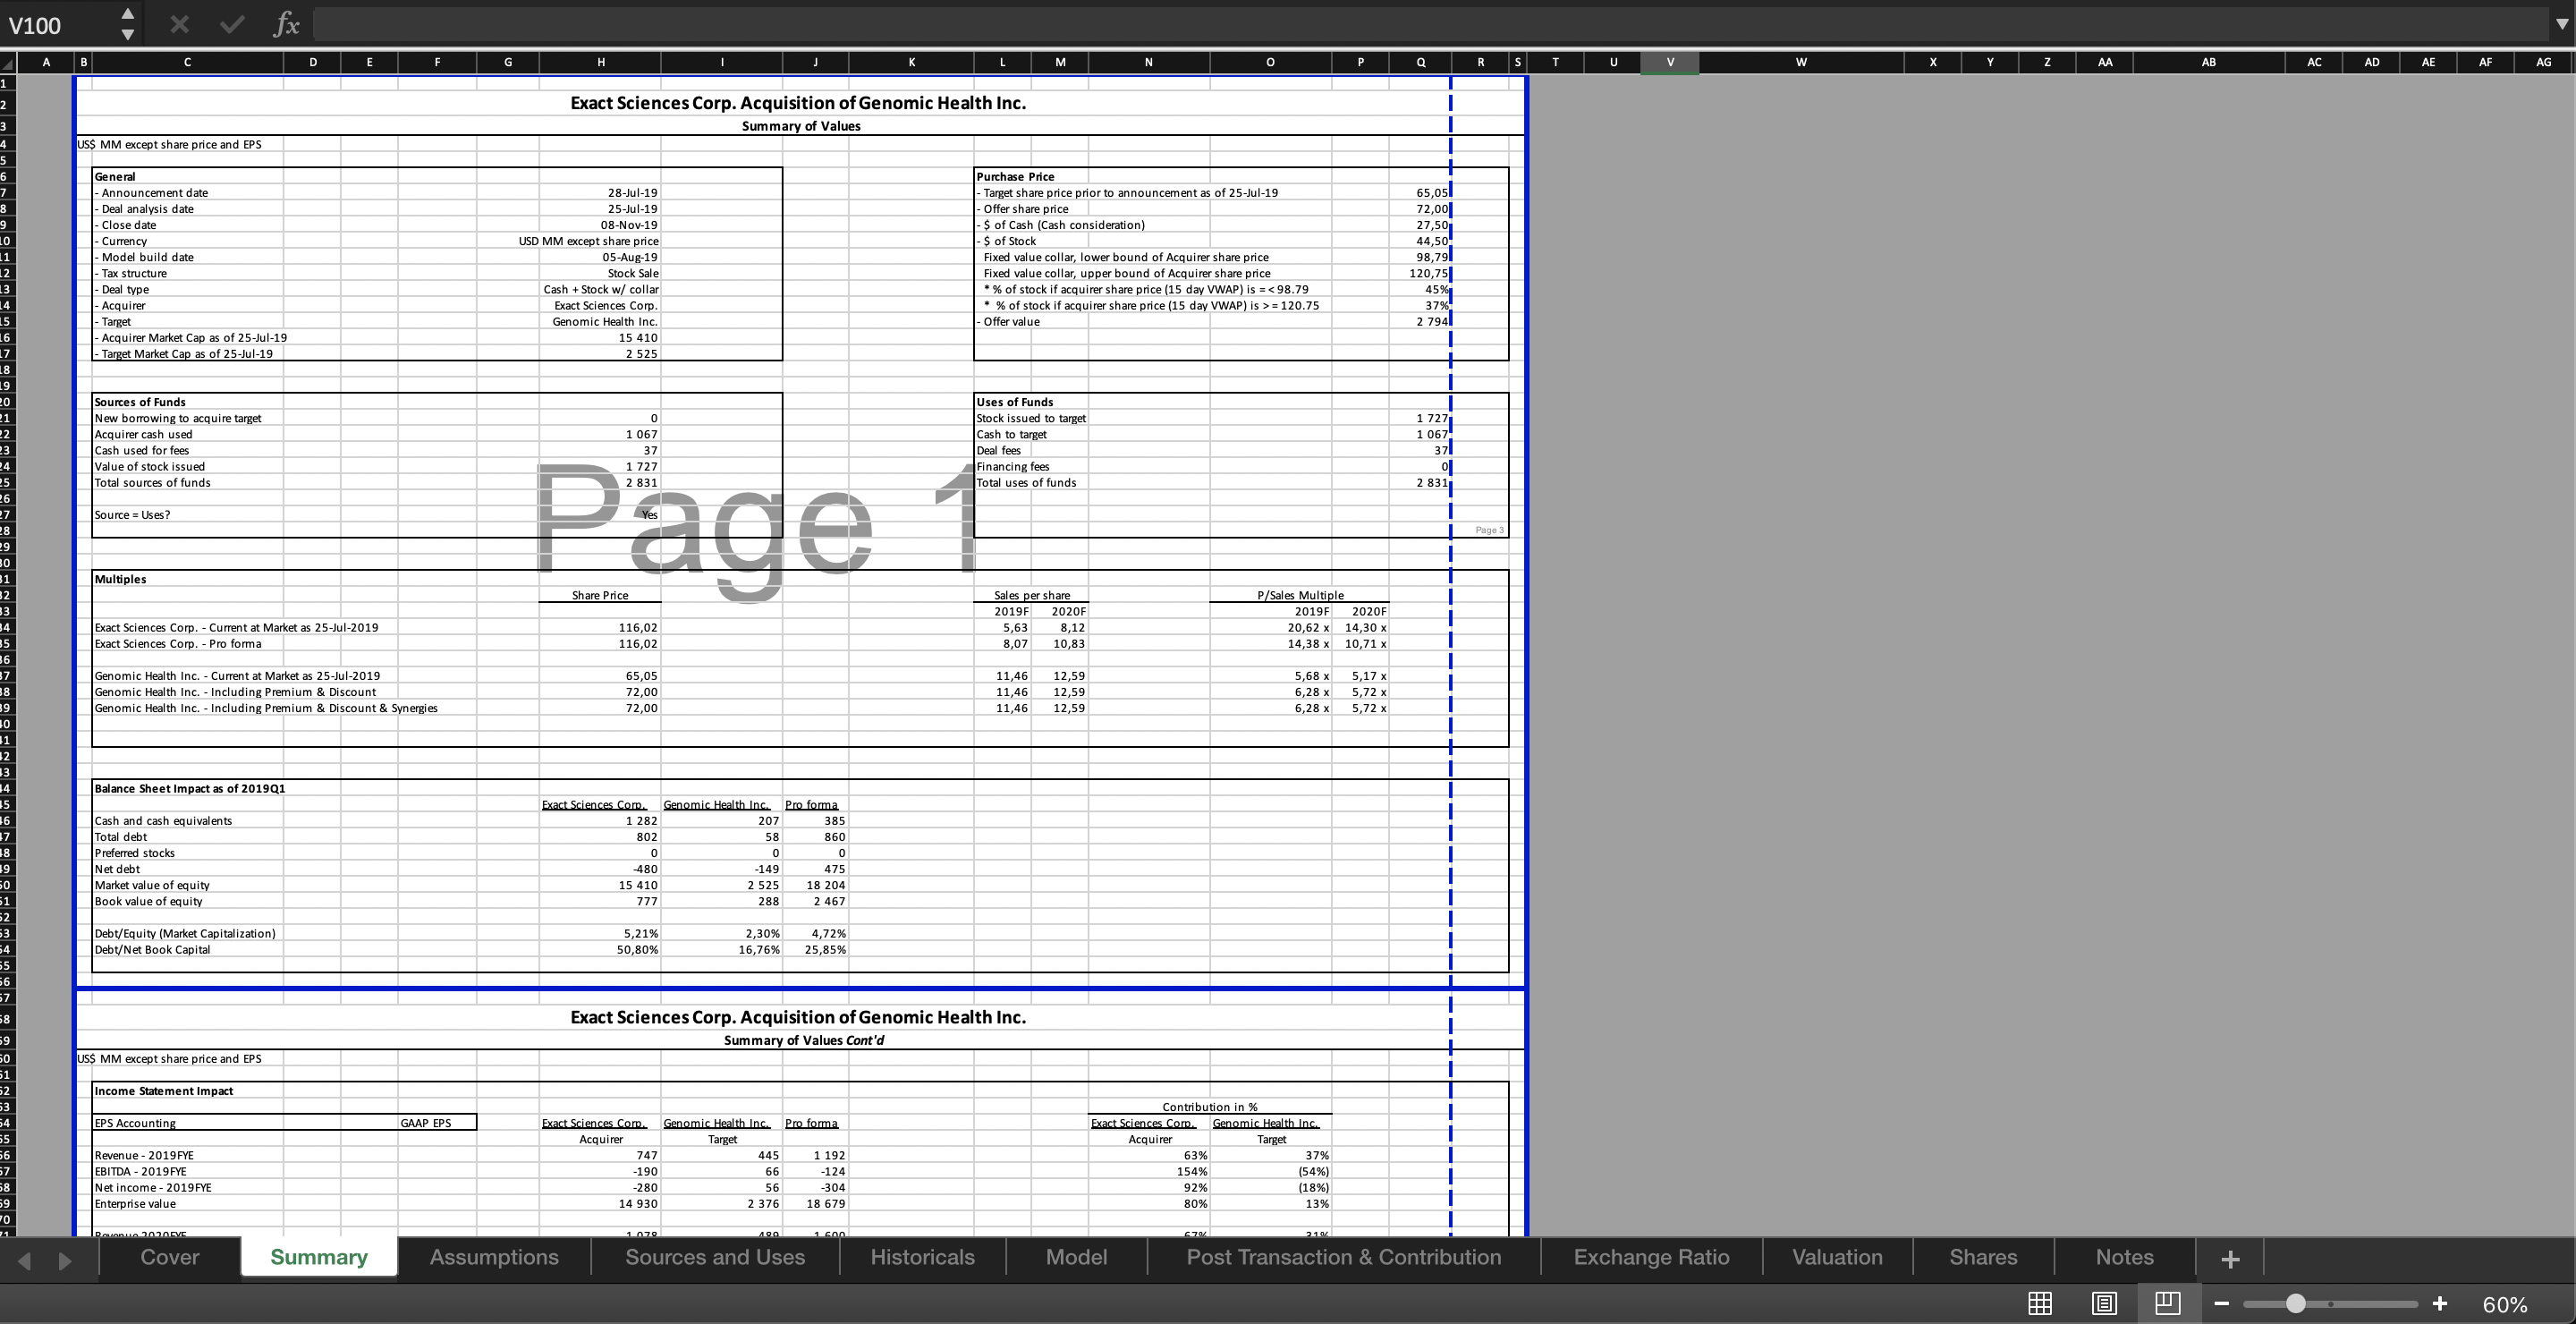Select column C header
Viewport: 2576px width, 1324px height.
coord(187,62)
